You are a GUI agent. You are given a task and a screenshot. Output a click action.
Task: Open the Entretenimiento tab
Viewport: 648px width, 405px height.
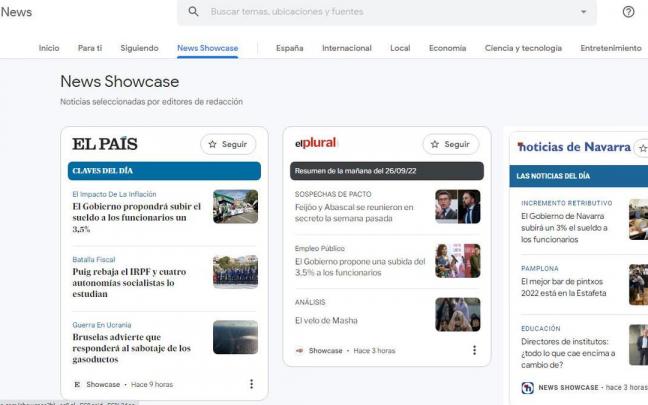point(611,48)
